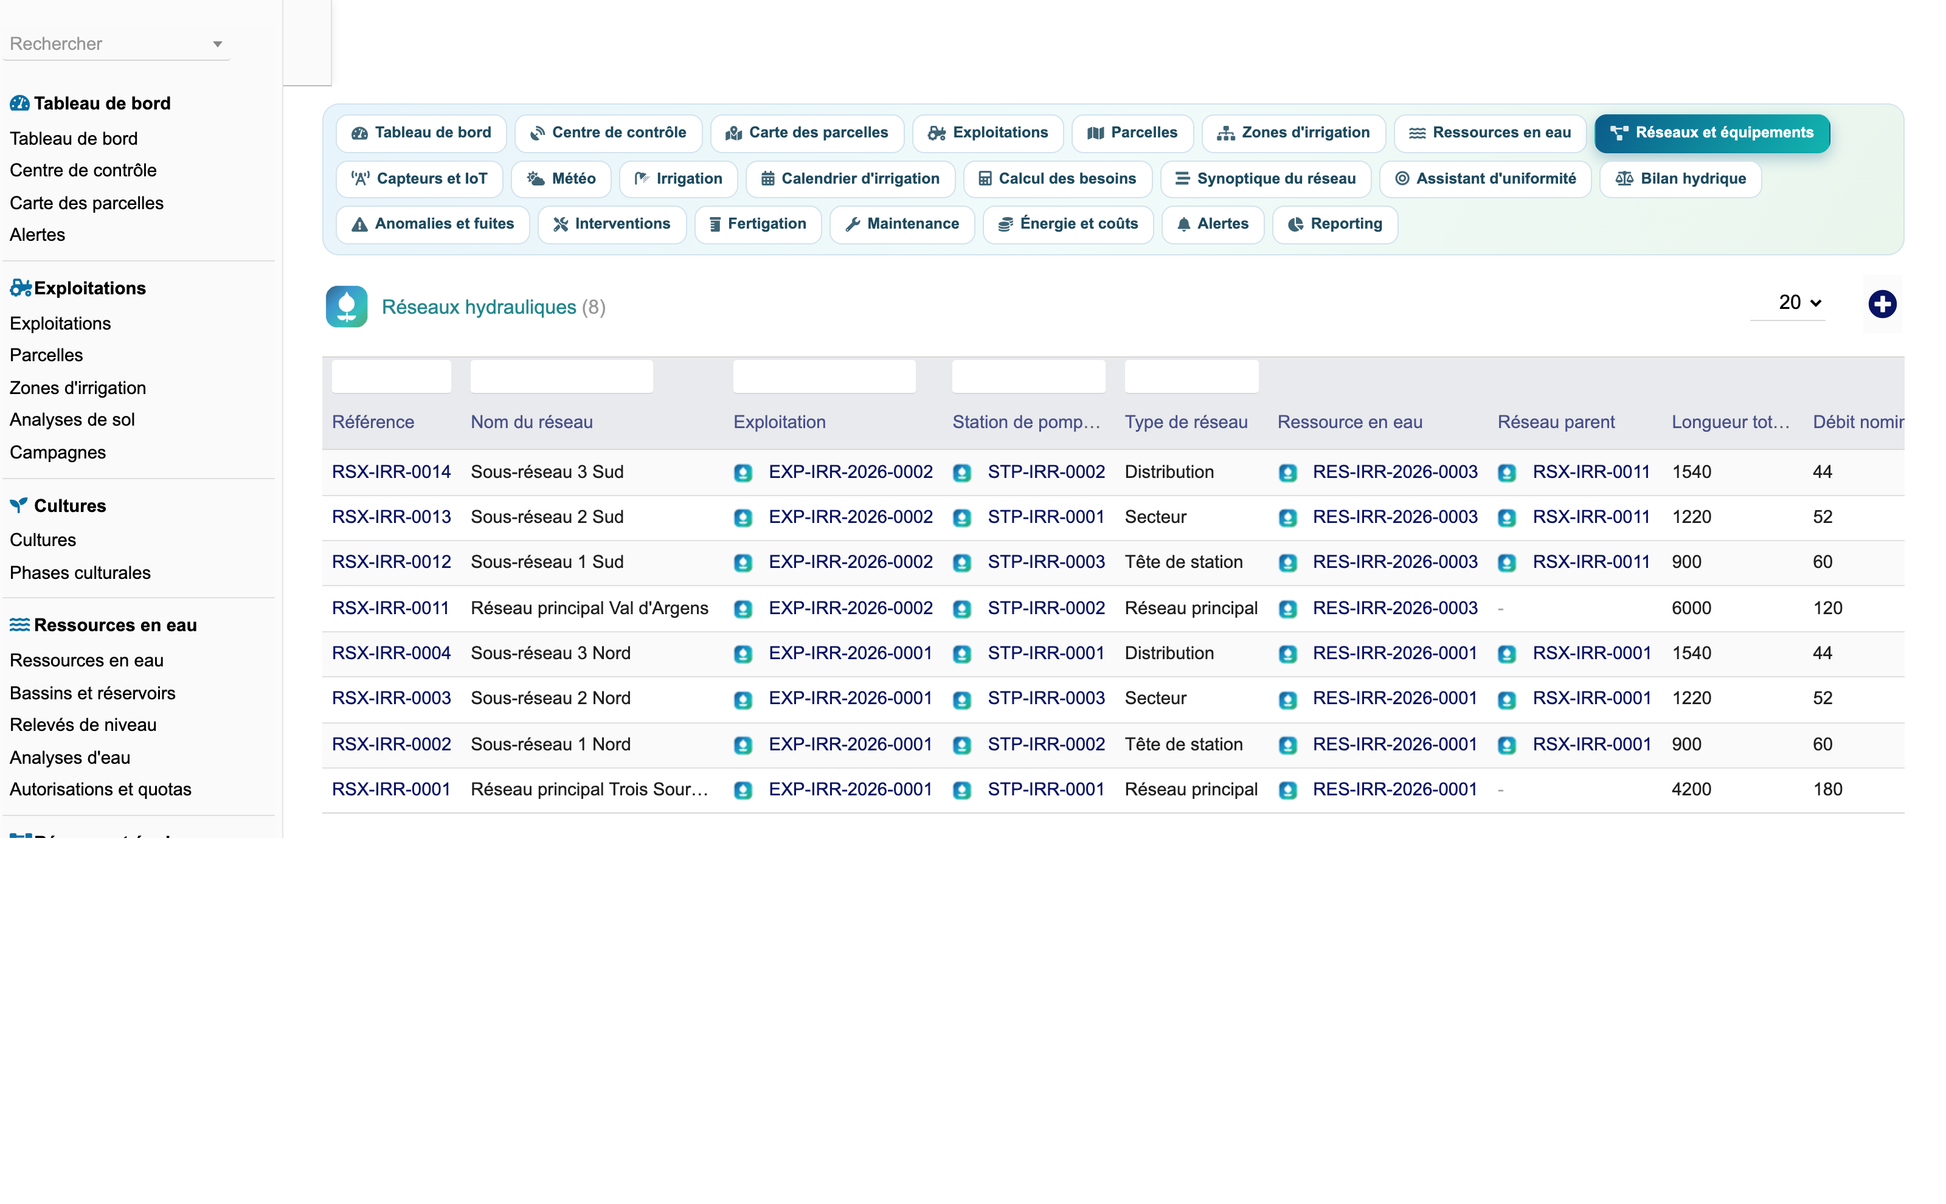
Task: Click exploitation icon in RSX-IRR-0014 row
Action: [743, 473]
